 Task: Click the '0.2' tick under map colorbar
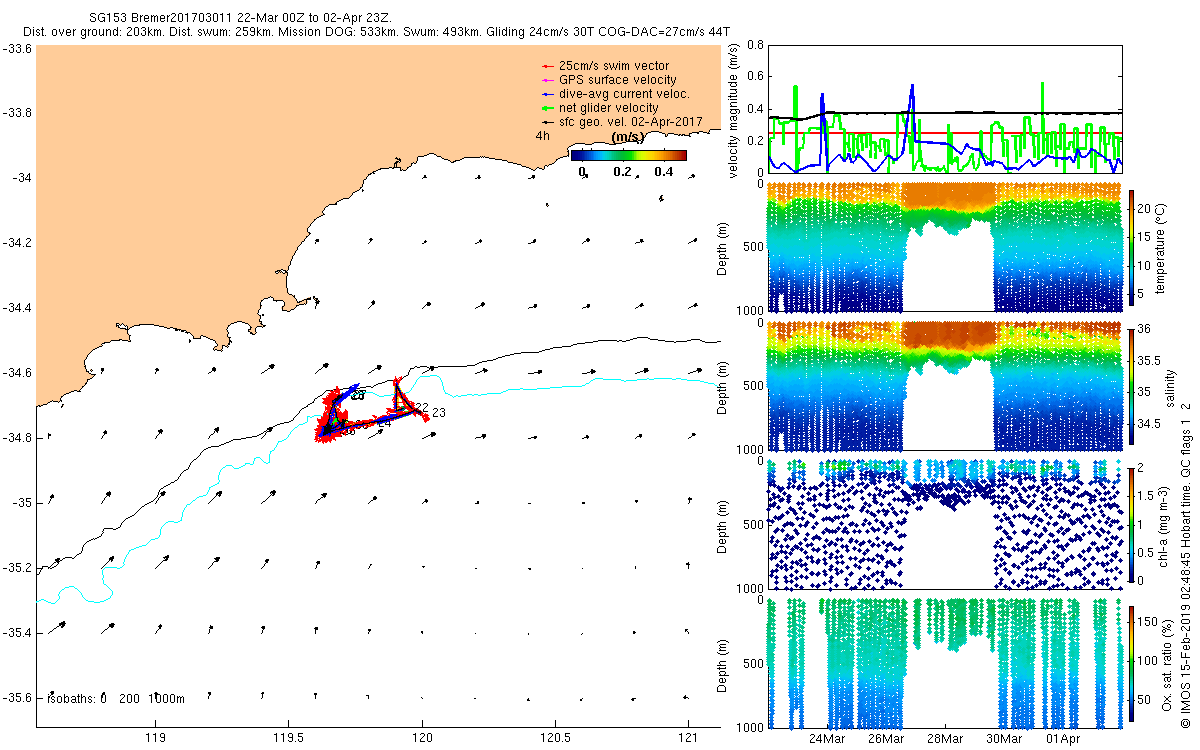coord(621,172)
